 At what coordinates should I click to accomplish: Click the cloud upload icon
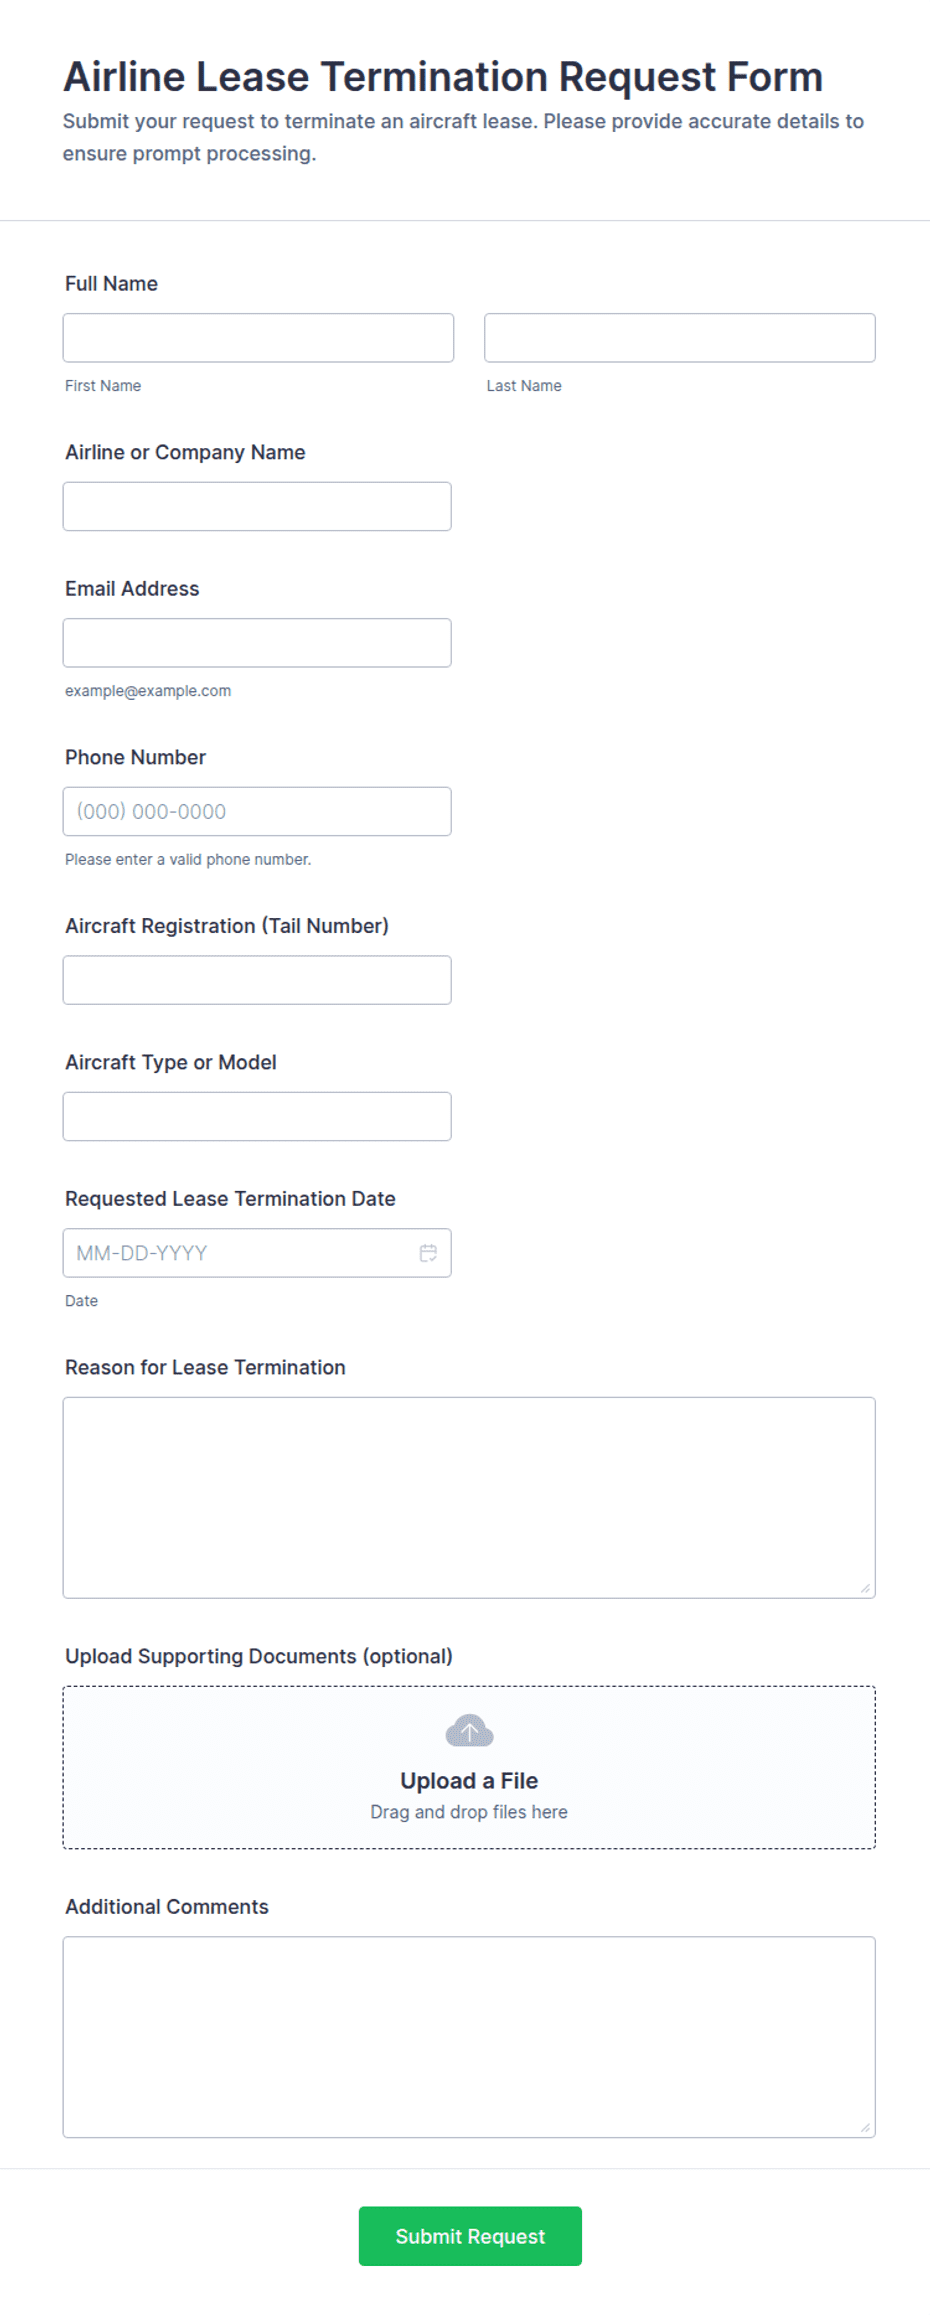(469, 1731)
